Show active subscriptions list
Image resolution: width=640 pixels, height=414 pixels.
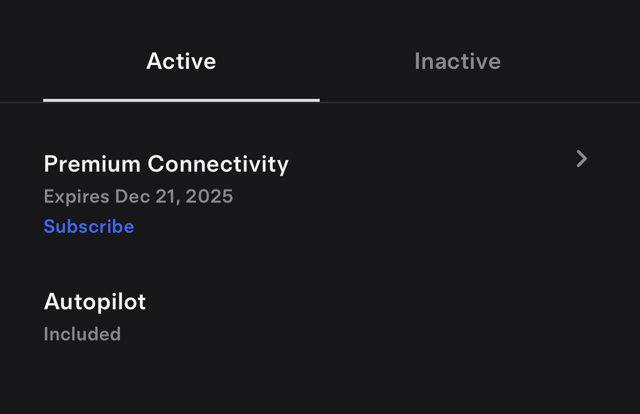click(x=181, y=61)
